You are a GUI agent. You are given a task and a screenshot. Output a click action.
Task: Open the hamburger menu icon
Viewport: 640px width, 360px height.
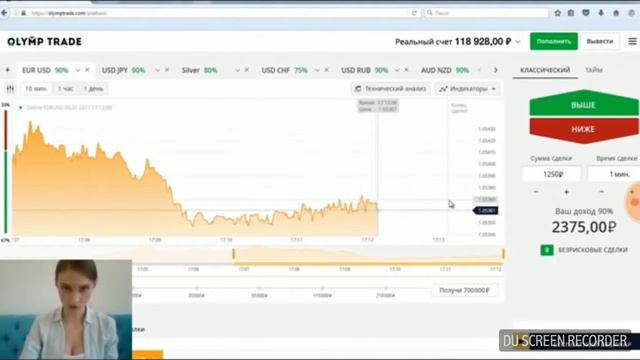click(632, 41)
